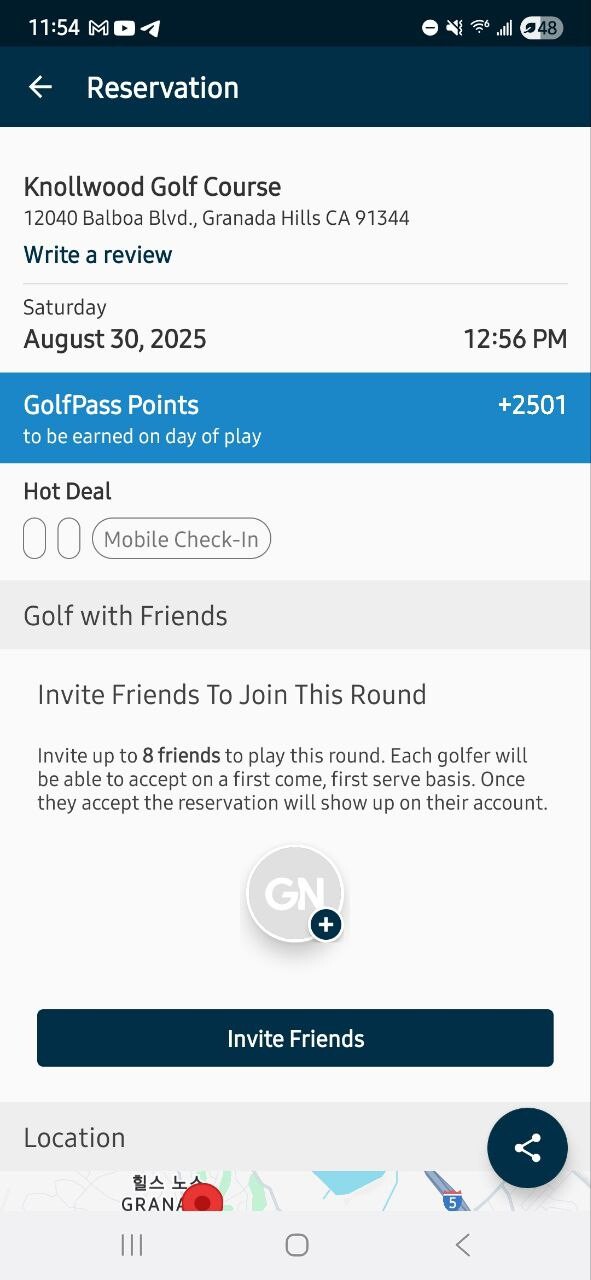Tap the first empty Hot Deal chip
Viewport: 591px width, 1280px height.
coord(34,539)
